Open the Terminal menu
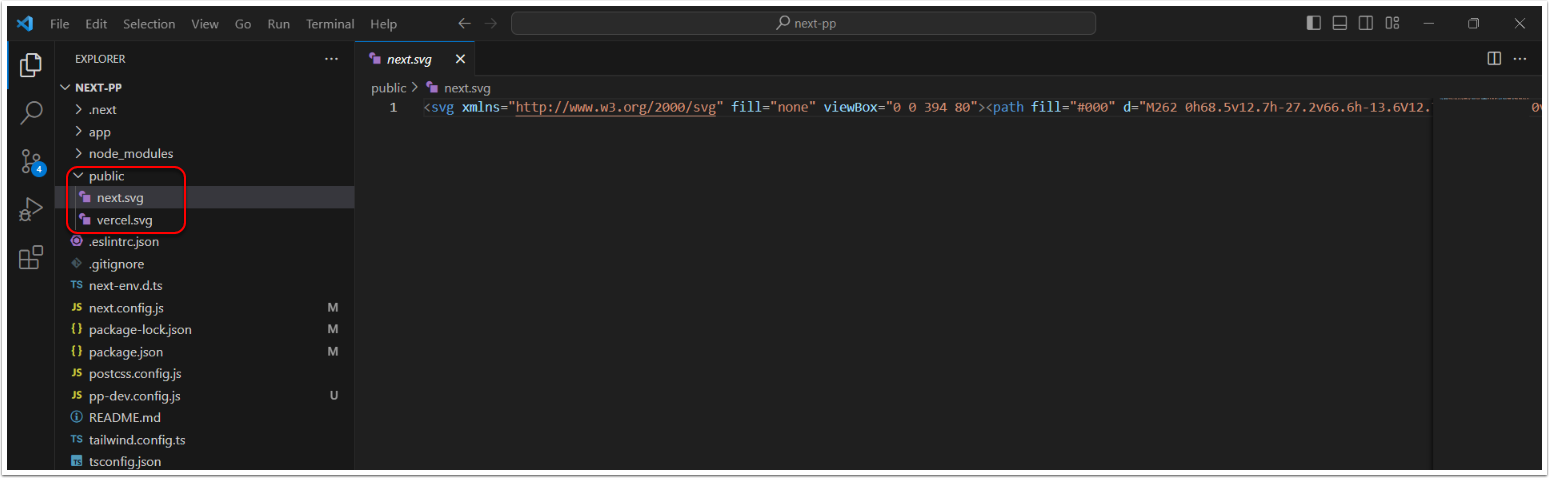The width and height of the screenshot is (1549, 478). (330, 24)
